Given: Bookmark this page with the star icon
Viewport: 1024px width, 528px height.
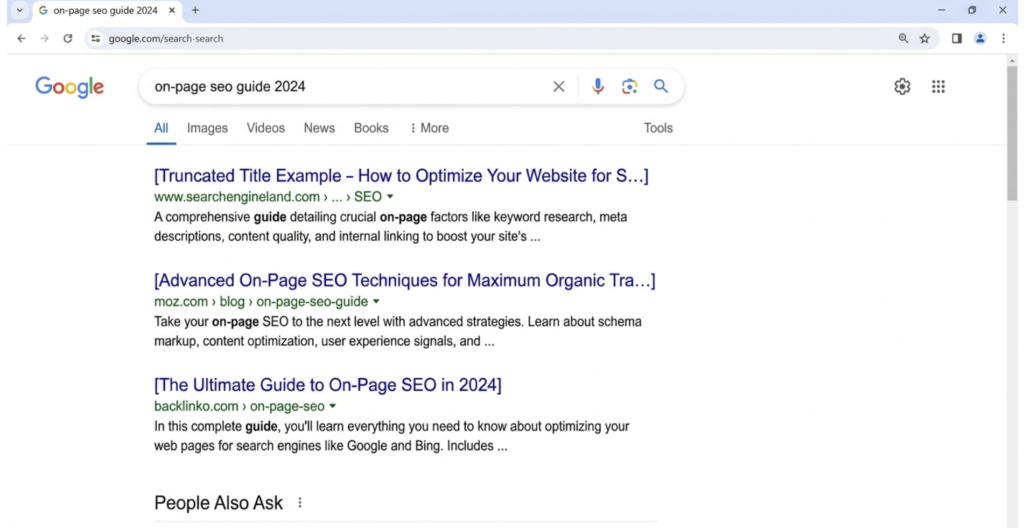Looking at the screenshot, I should (925, 39).
